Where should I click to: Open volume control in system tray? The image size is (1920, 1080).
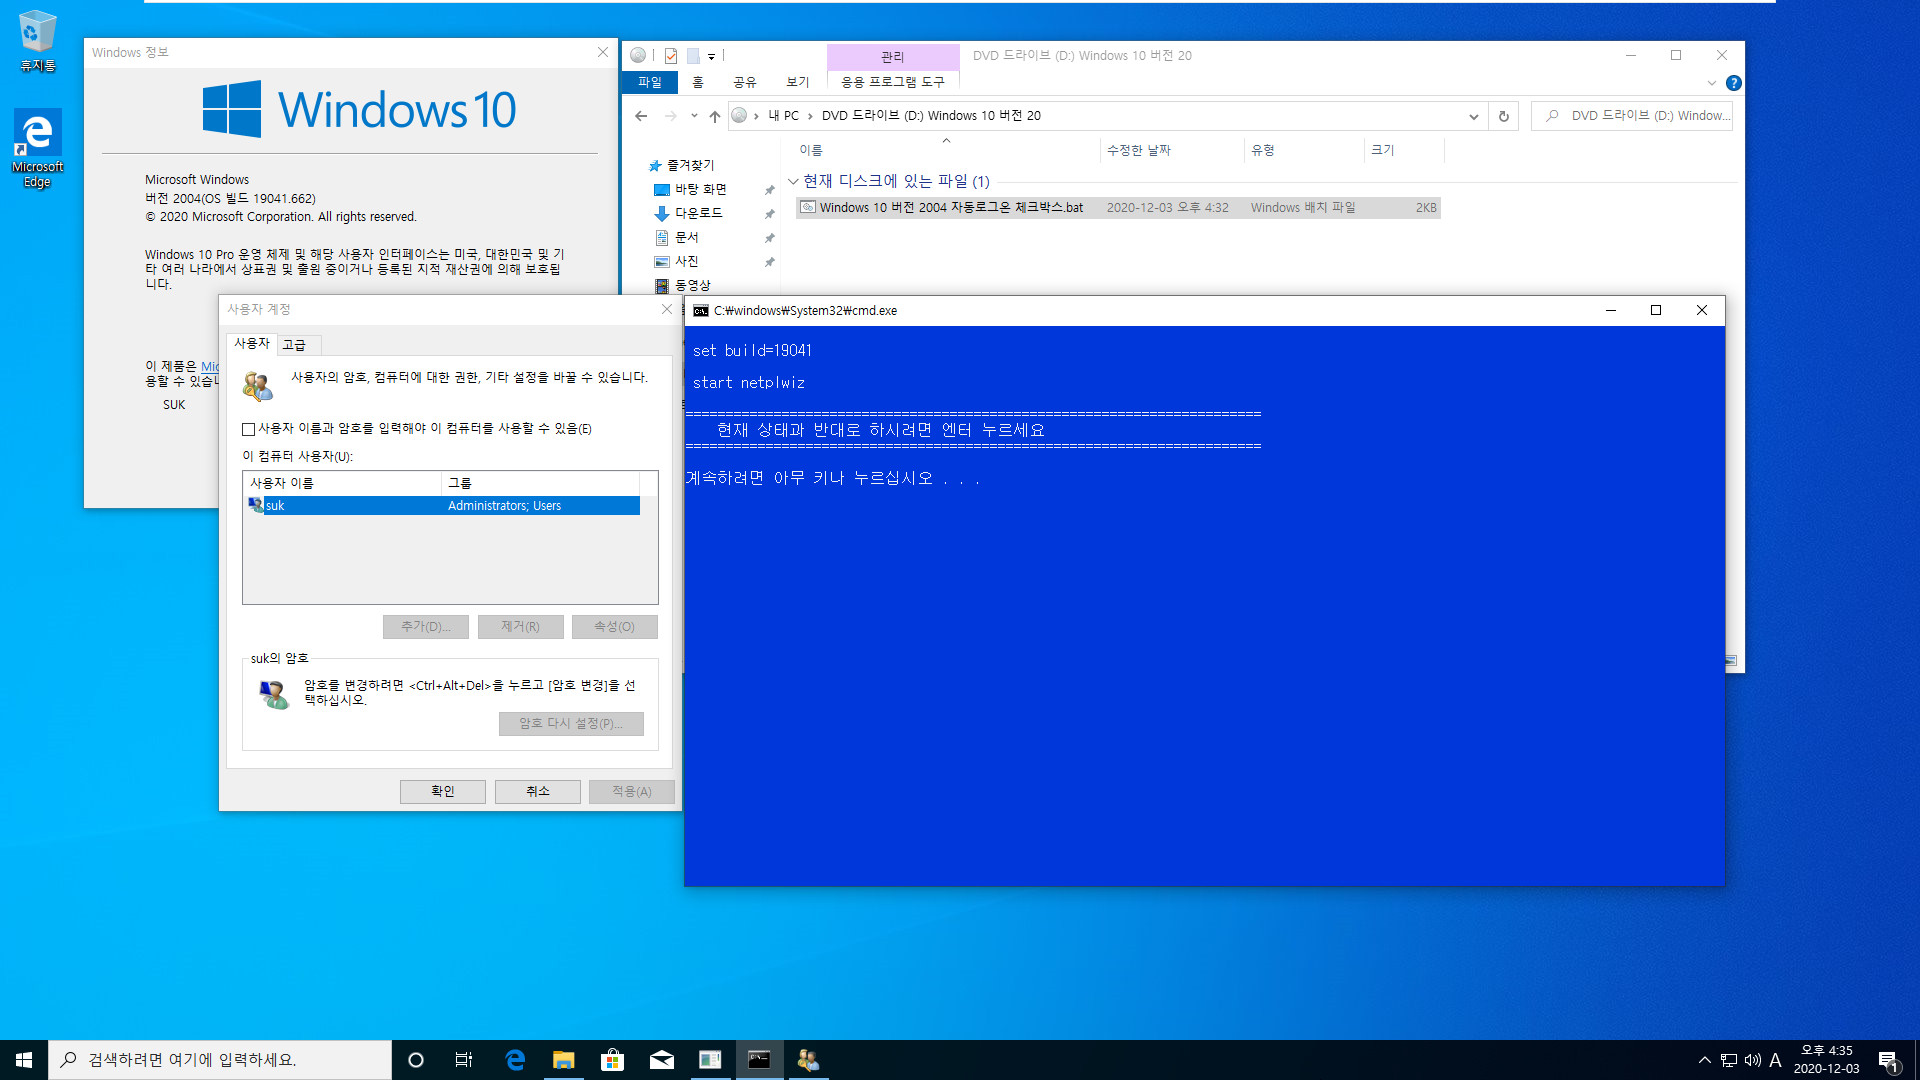(x=1752, y=1060)
